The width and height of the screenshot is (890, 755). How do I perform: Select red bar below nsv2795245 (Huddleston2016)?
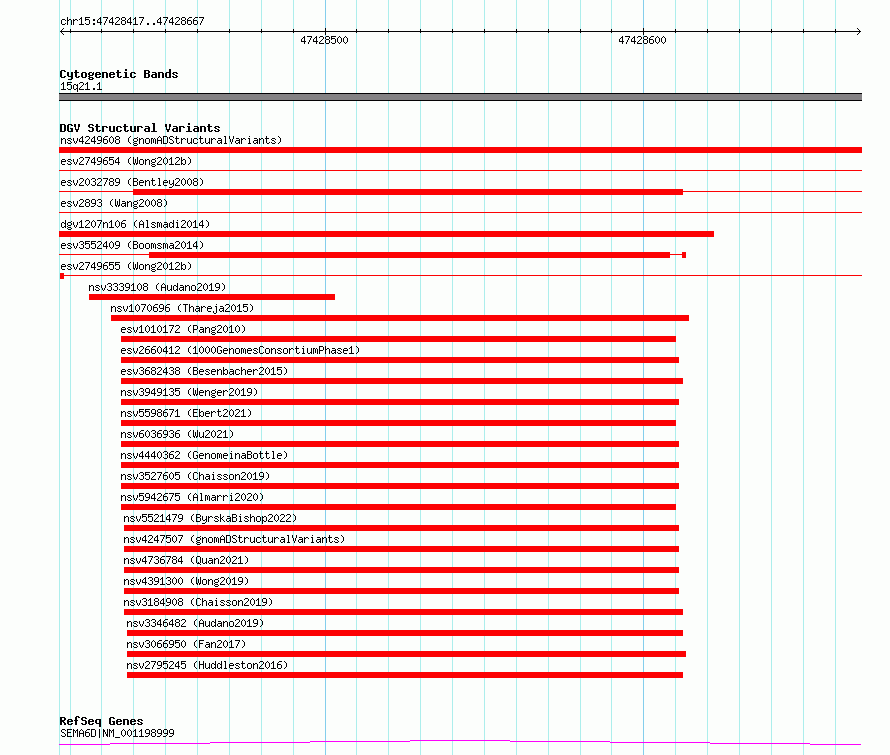[x=405, y=675]
